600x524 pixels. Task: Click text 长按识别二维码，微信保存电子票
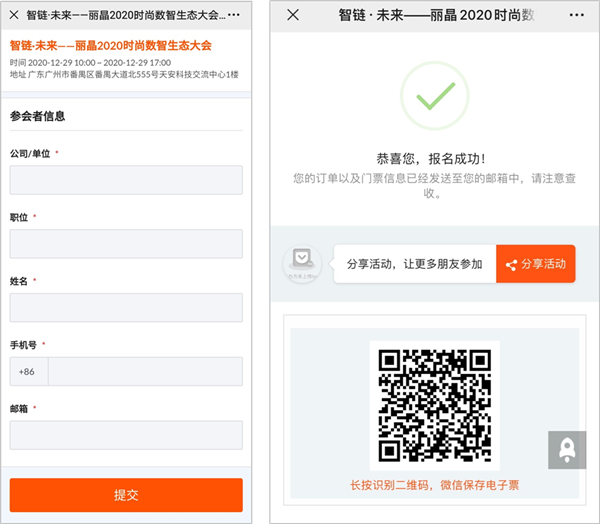[x=435, y=485]
